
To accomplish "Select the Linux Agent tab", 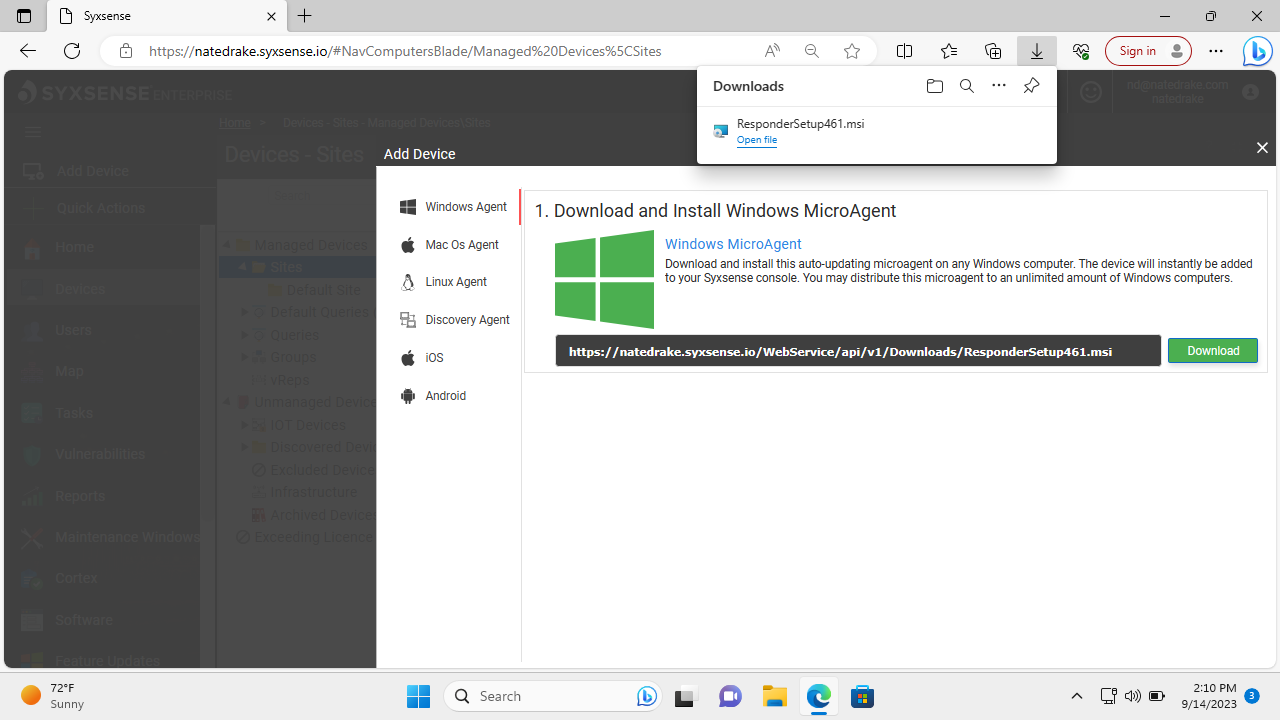I will 443,282.
